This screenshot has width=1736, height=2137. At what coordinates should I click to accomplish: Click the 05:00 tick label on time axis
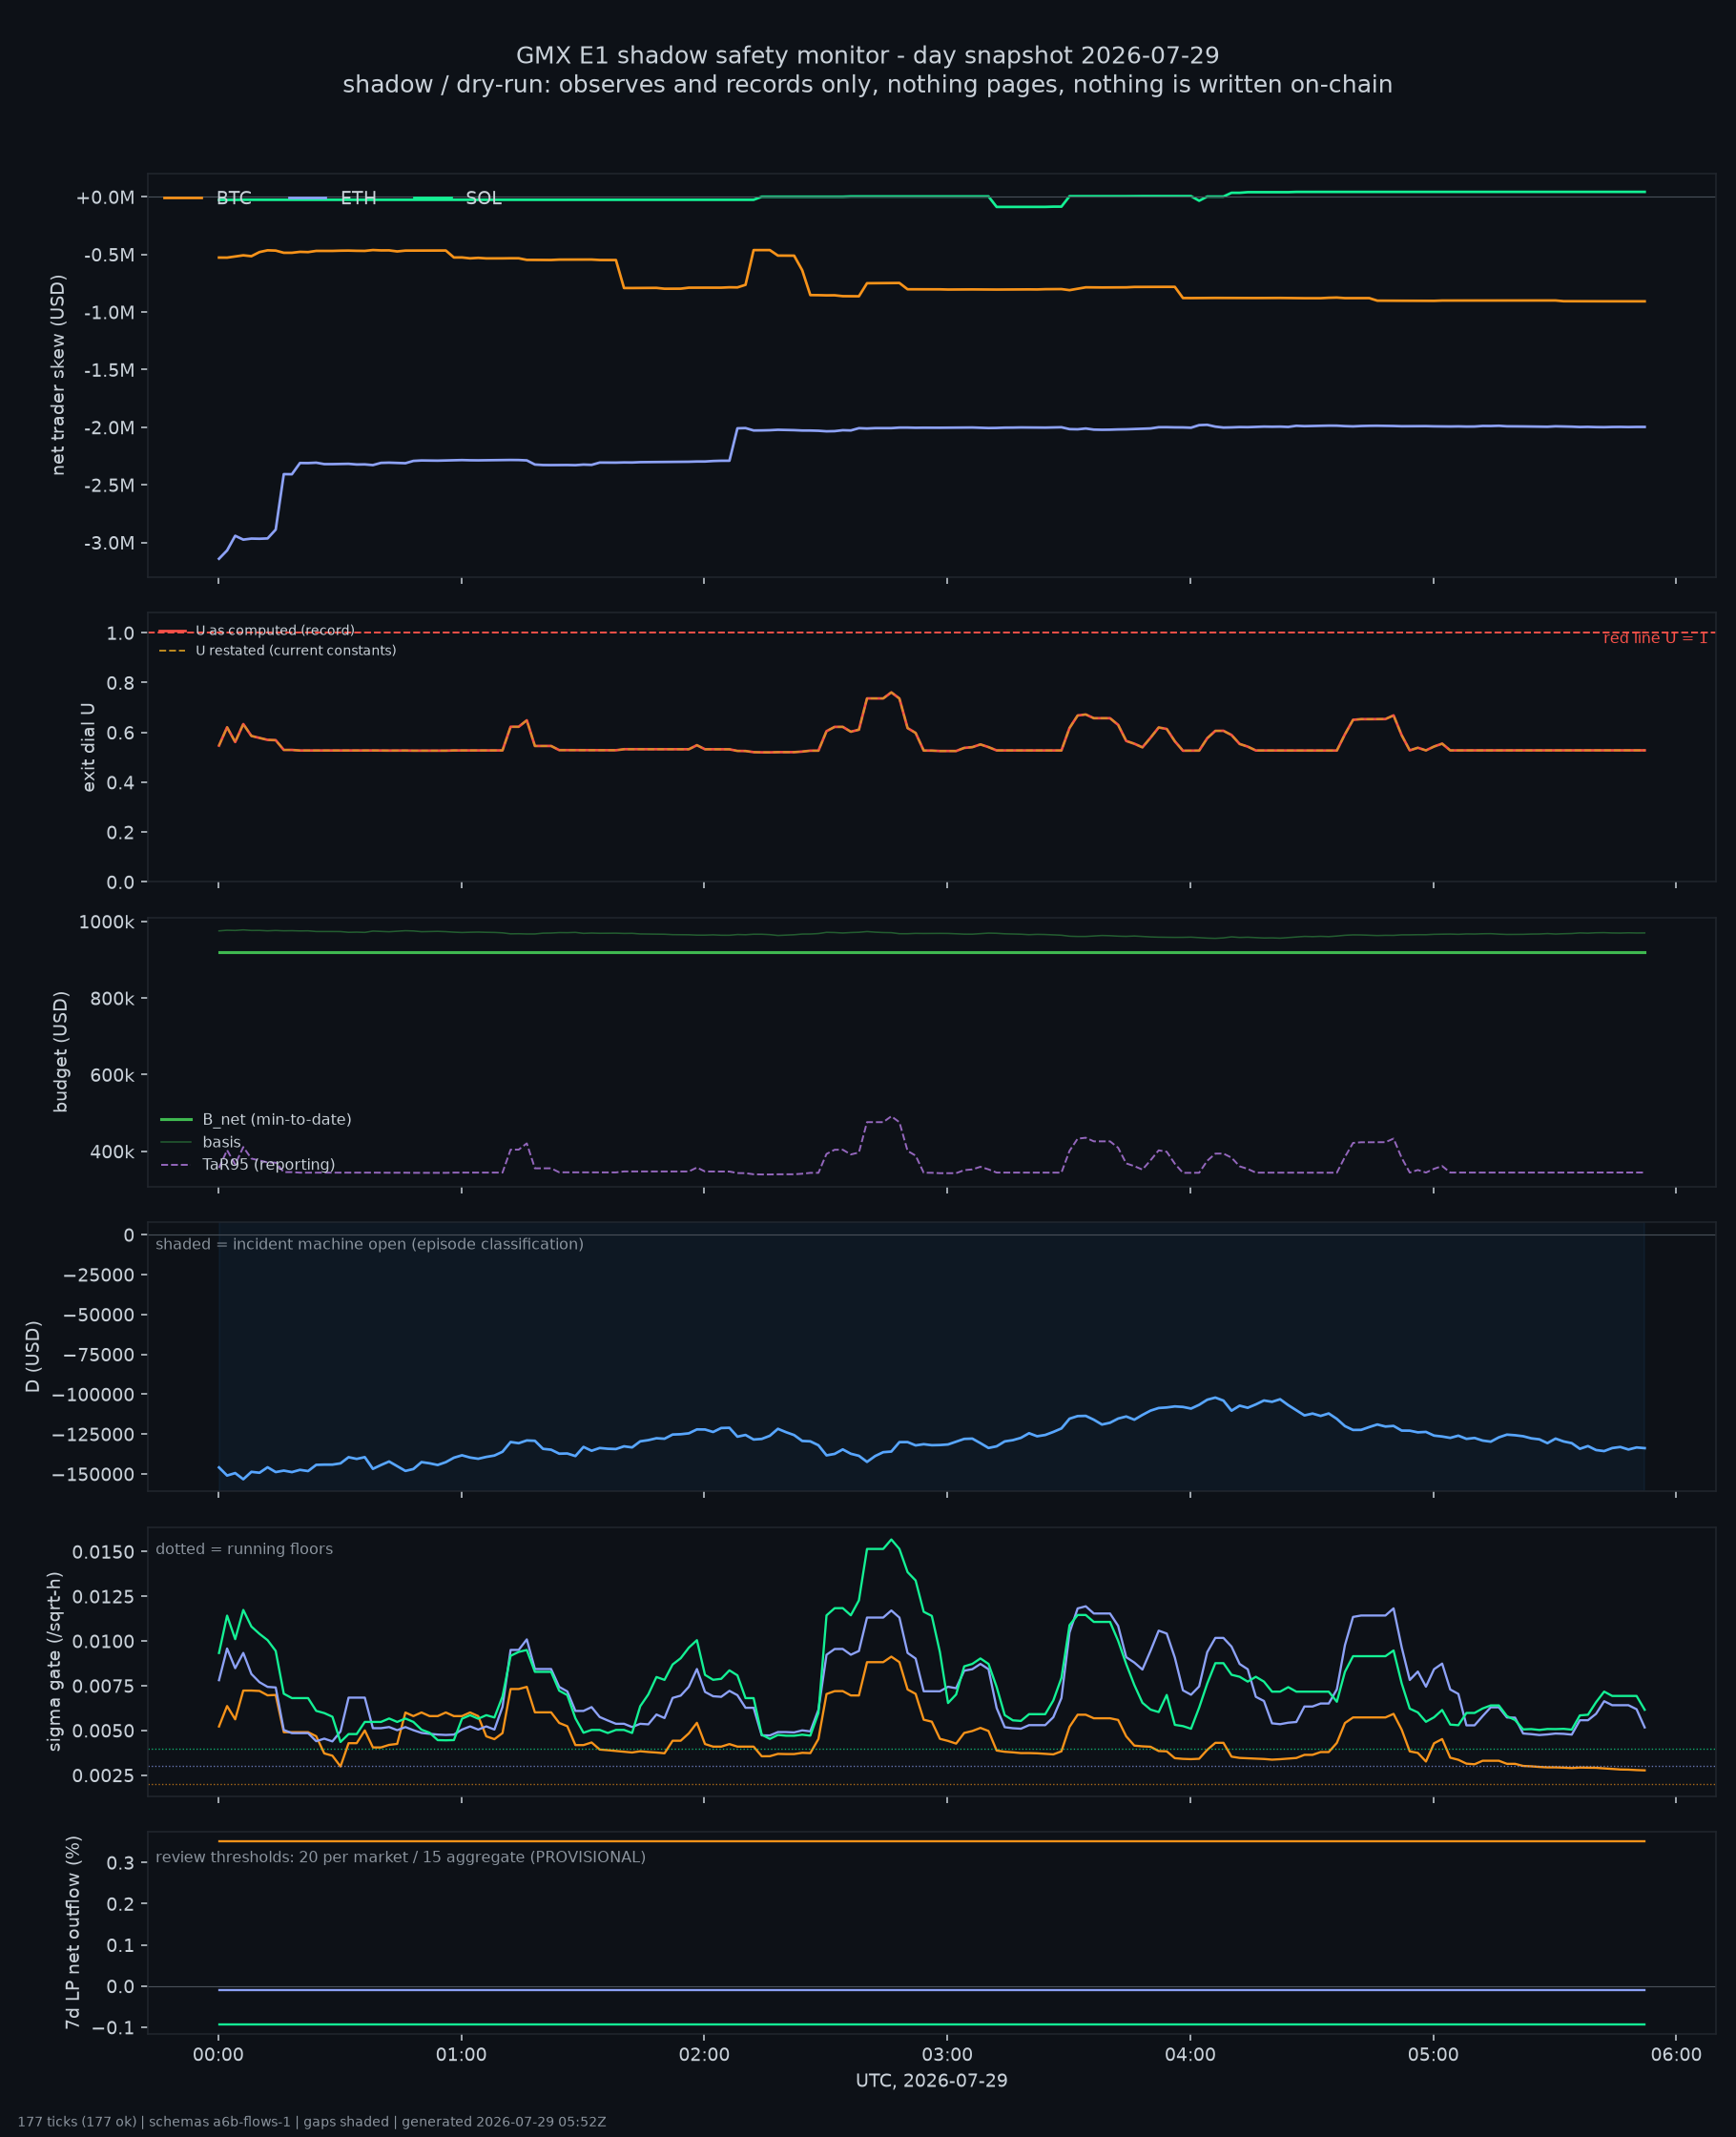point(1433,2055)
